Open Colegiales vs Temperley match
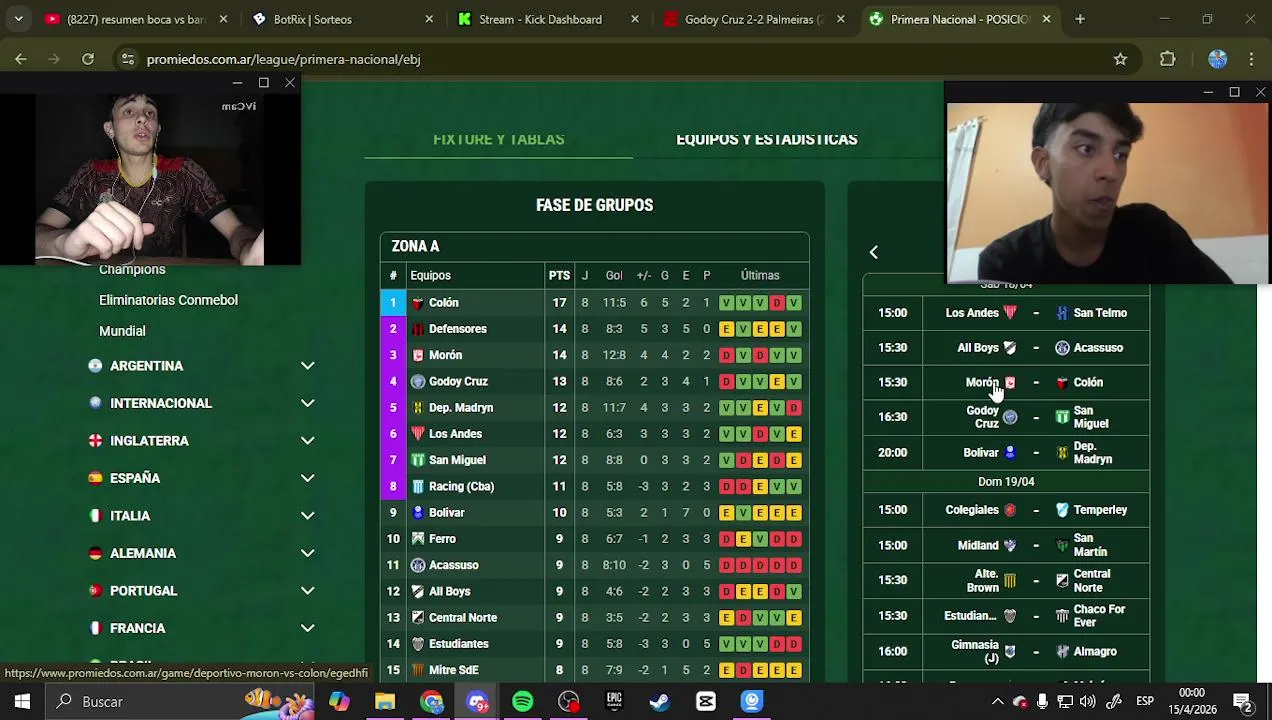Viewport: 1272px width, 720px height. tap(1006, 510)
